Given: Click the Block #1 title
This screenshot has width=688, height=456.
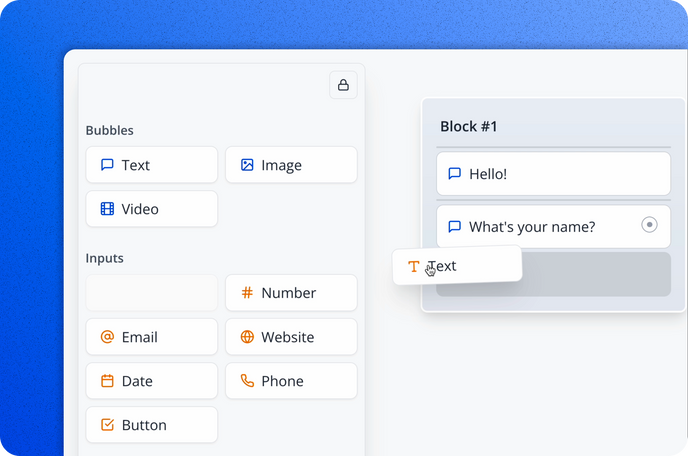Looking at the screenshot, I should (x=469, y=127).
